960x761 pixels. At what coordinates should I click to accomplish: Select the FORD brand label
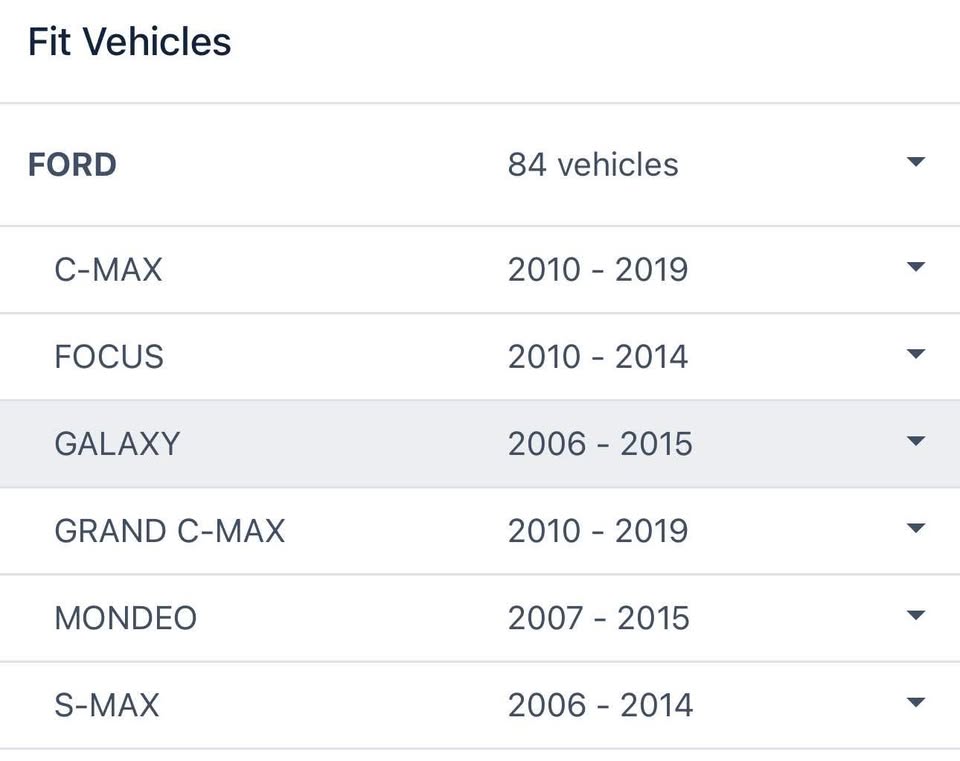(72, 165)
